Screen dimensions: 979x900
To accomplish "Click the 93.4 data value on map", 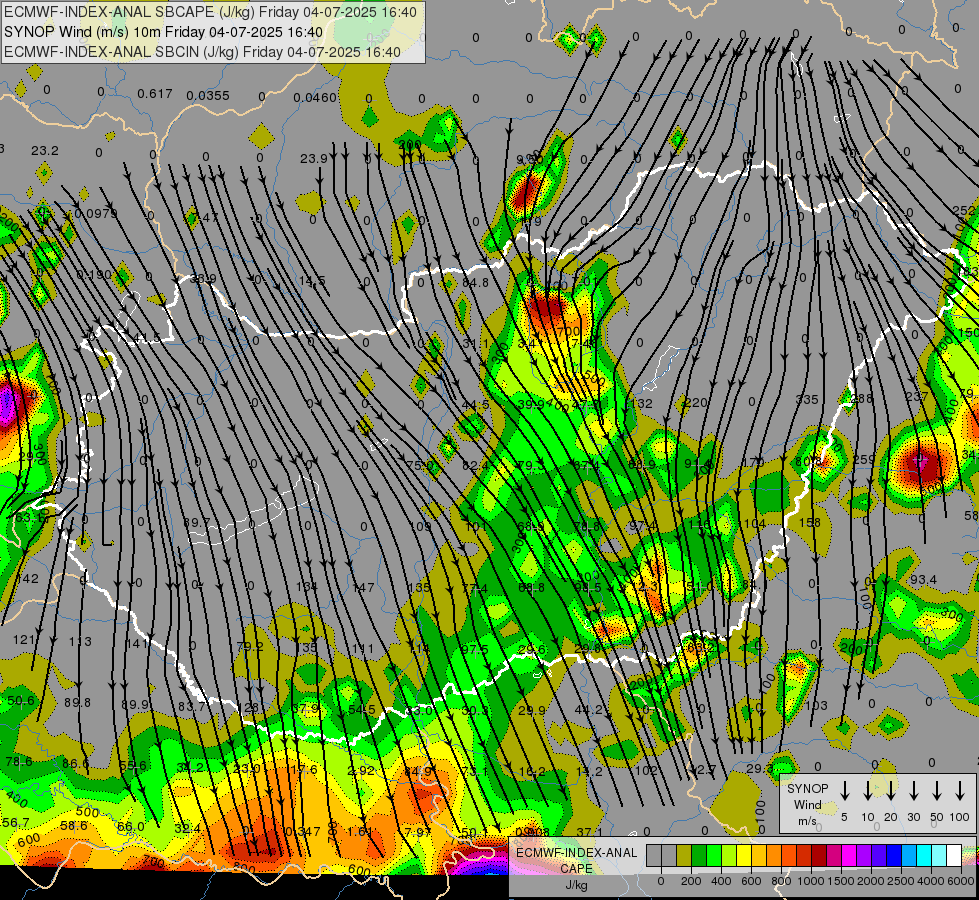I will coord(923,580).
